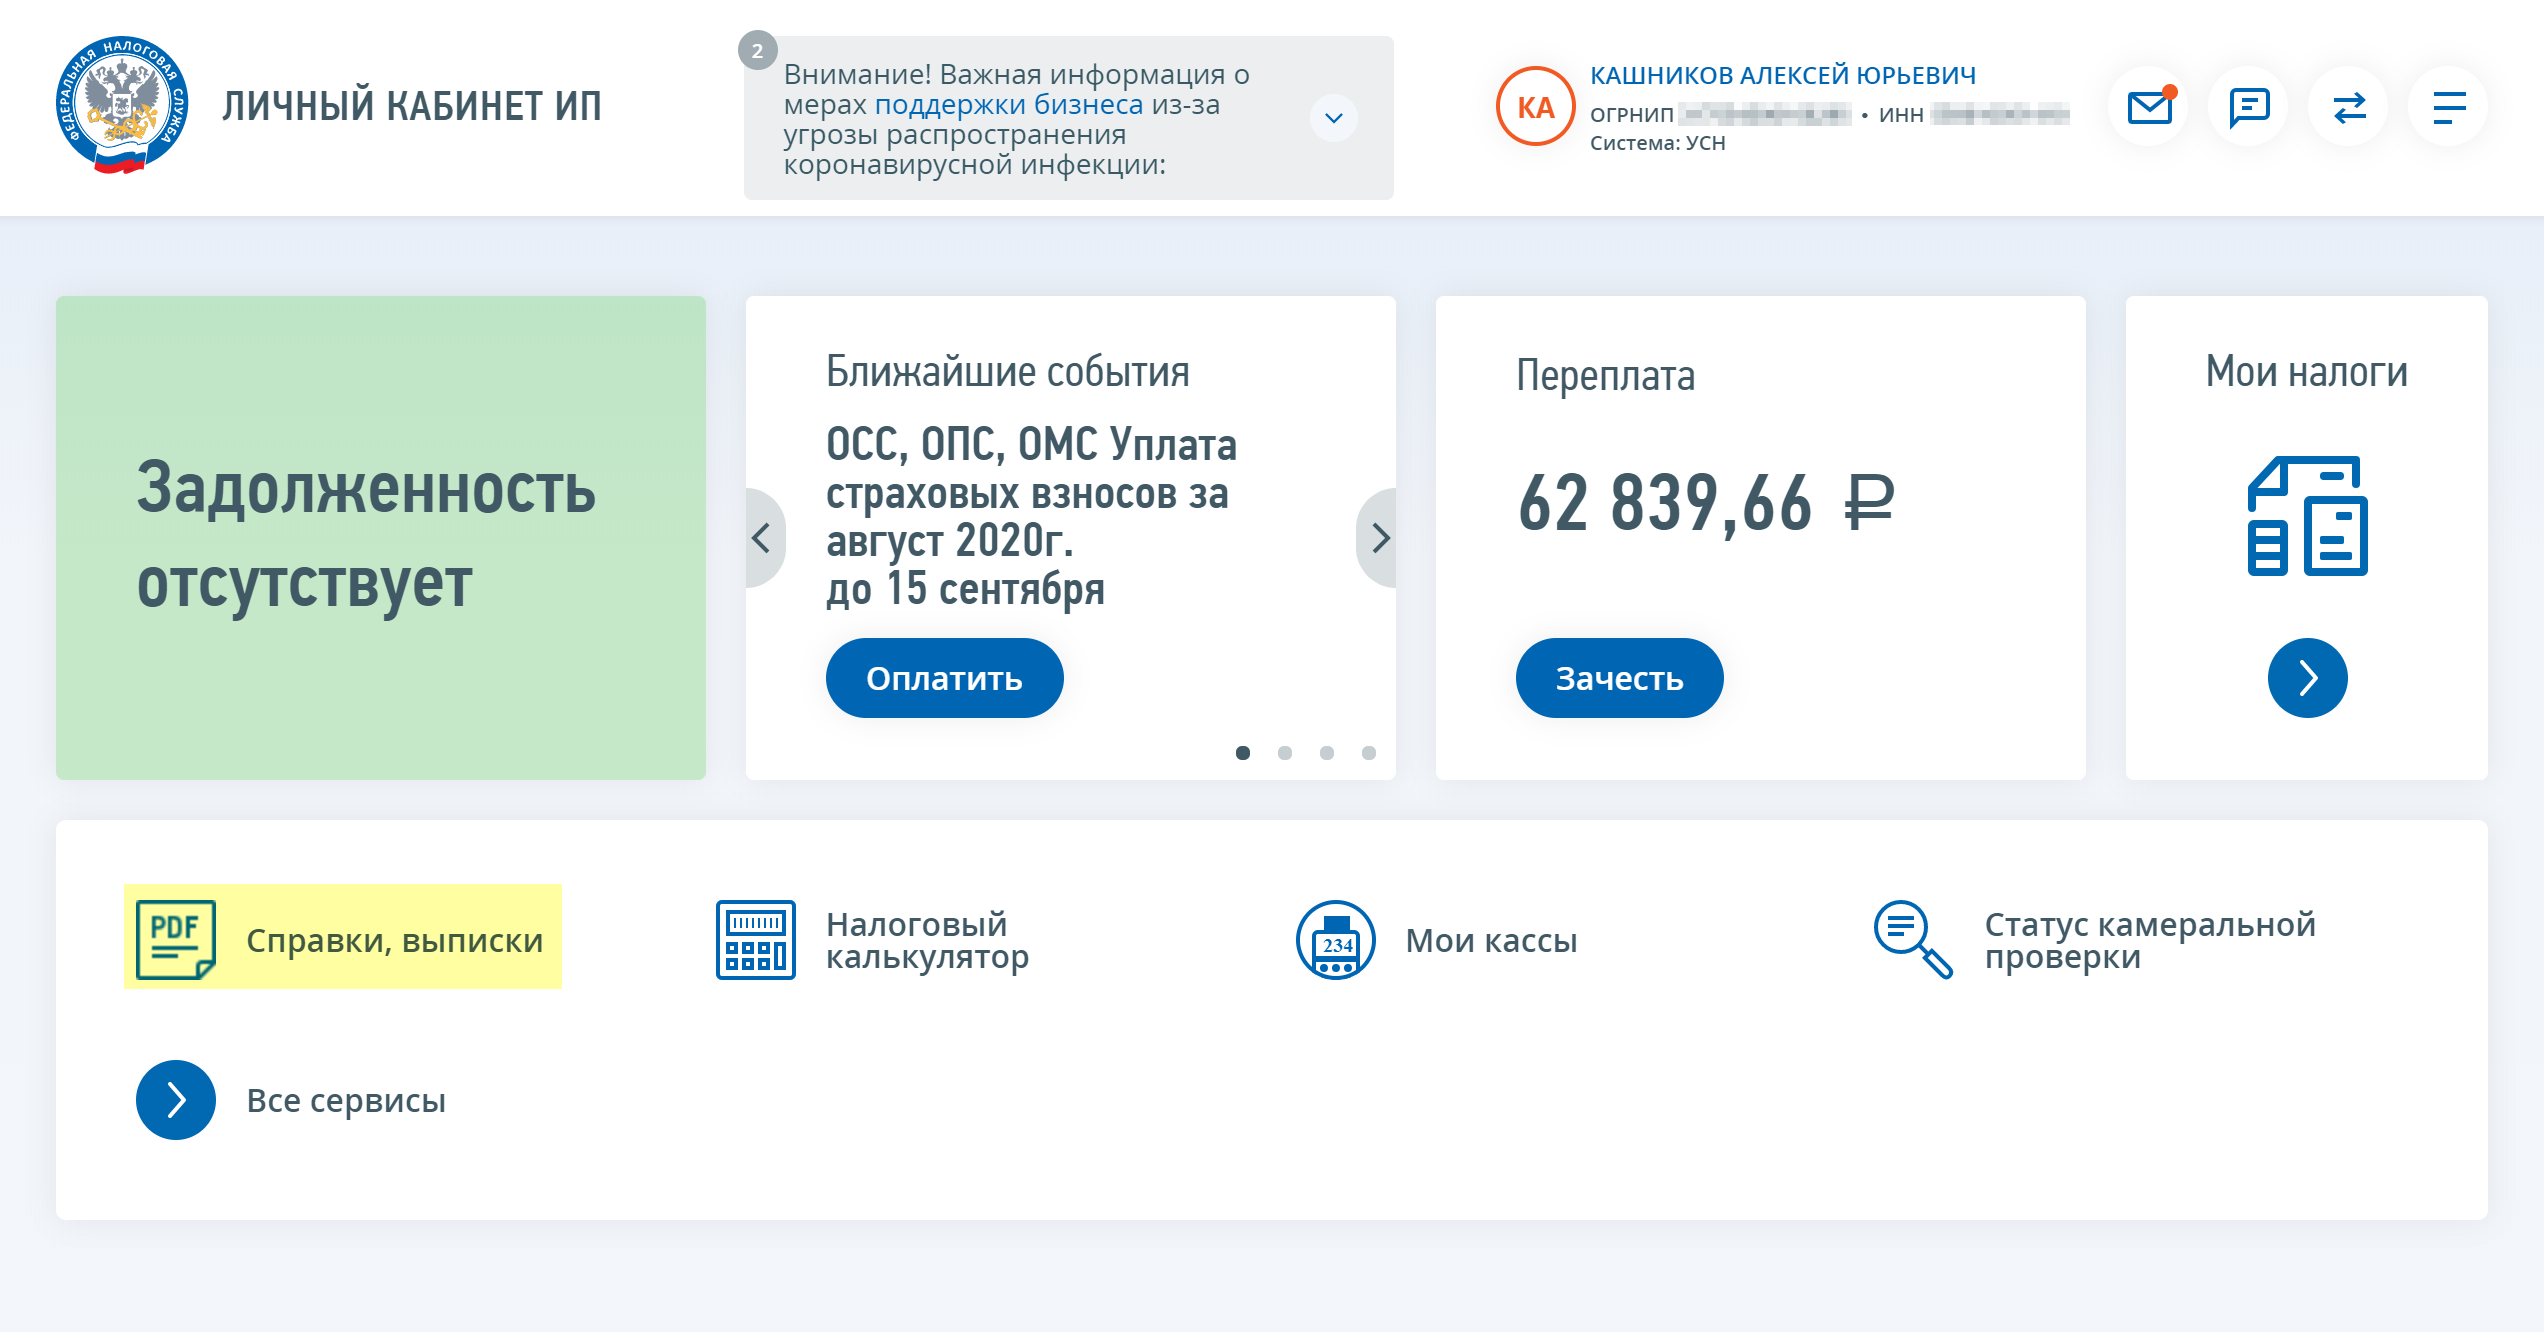The image size is (2544, 1332).
Task: Click the Мои налоги card title
Action: (x=2307, y=372)
